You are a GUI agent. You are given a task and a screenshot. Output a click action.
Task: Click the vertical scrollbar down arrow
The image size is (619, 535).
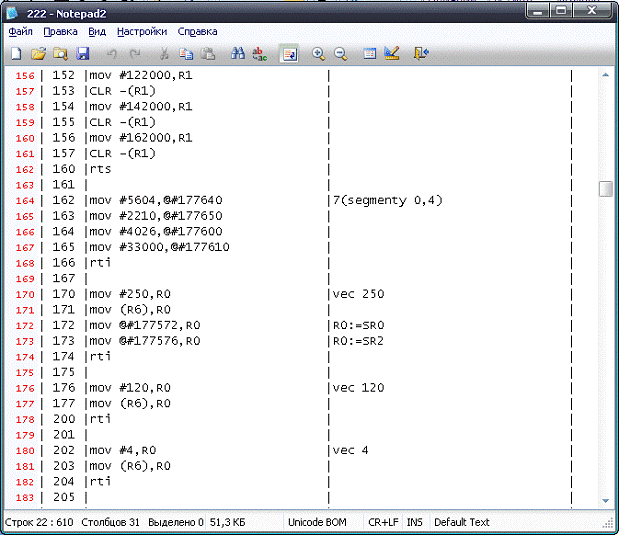click(605, 500)
